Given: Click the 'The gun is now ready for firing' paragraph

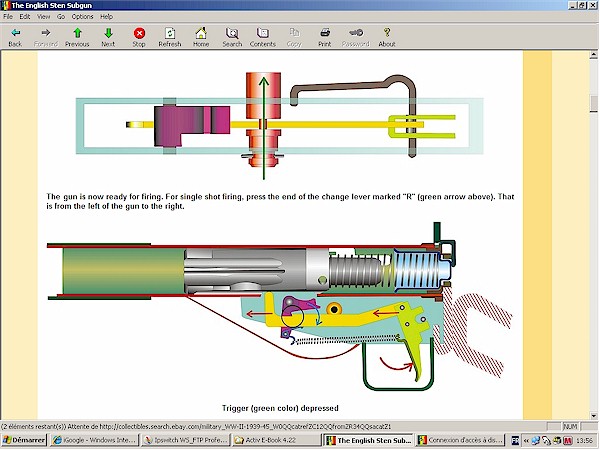Looking at the screenshot, I should (280, 201).
